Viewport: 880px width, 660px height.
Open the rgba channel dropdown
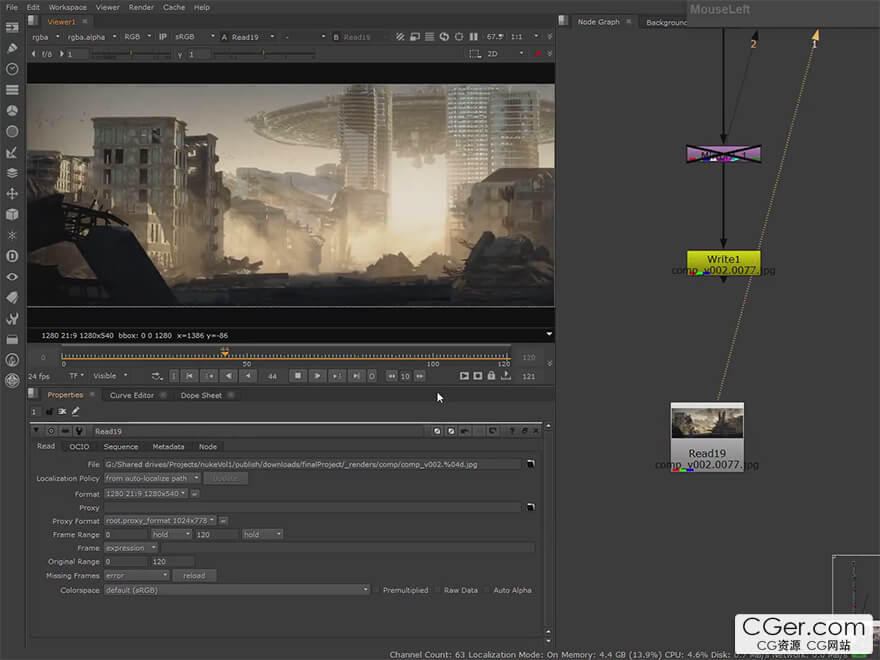(x=46, y=37)
